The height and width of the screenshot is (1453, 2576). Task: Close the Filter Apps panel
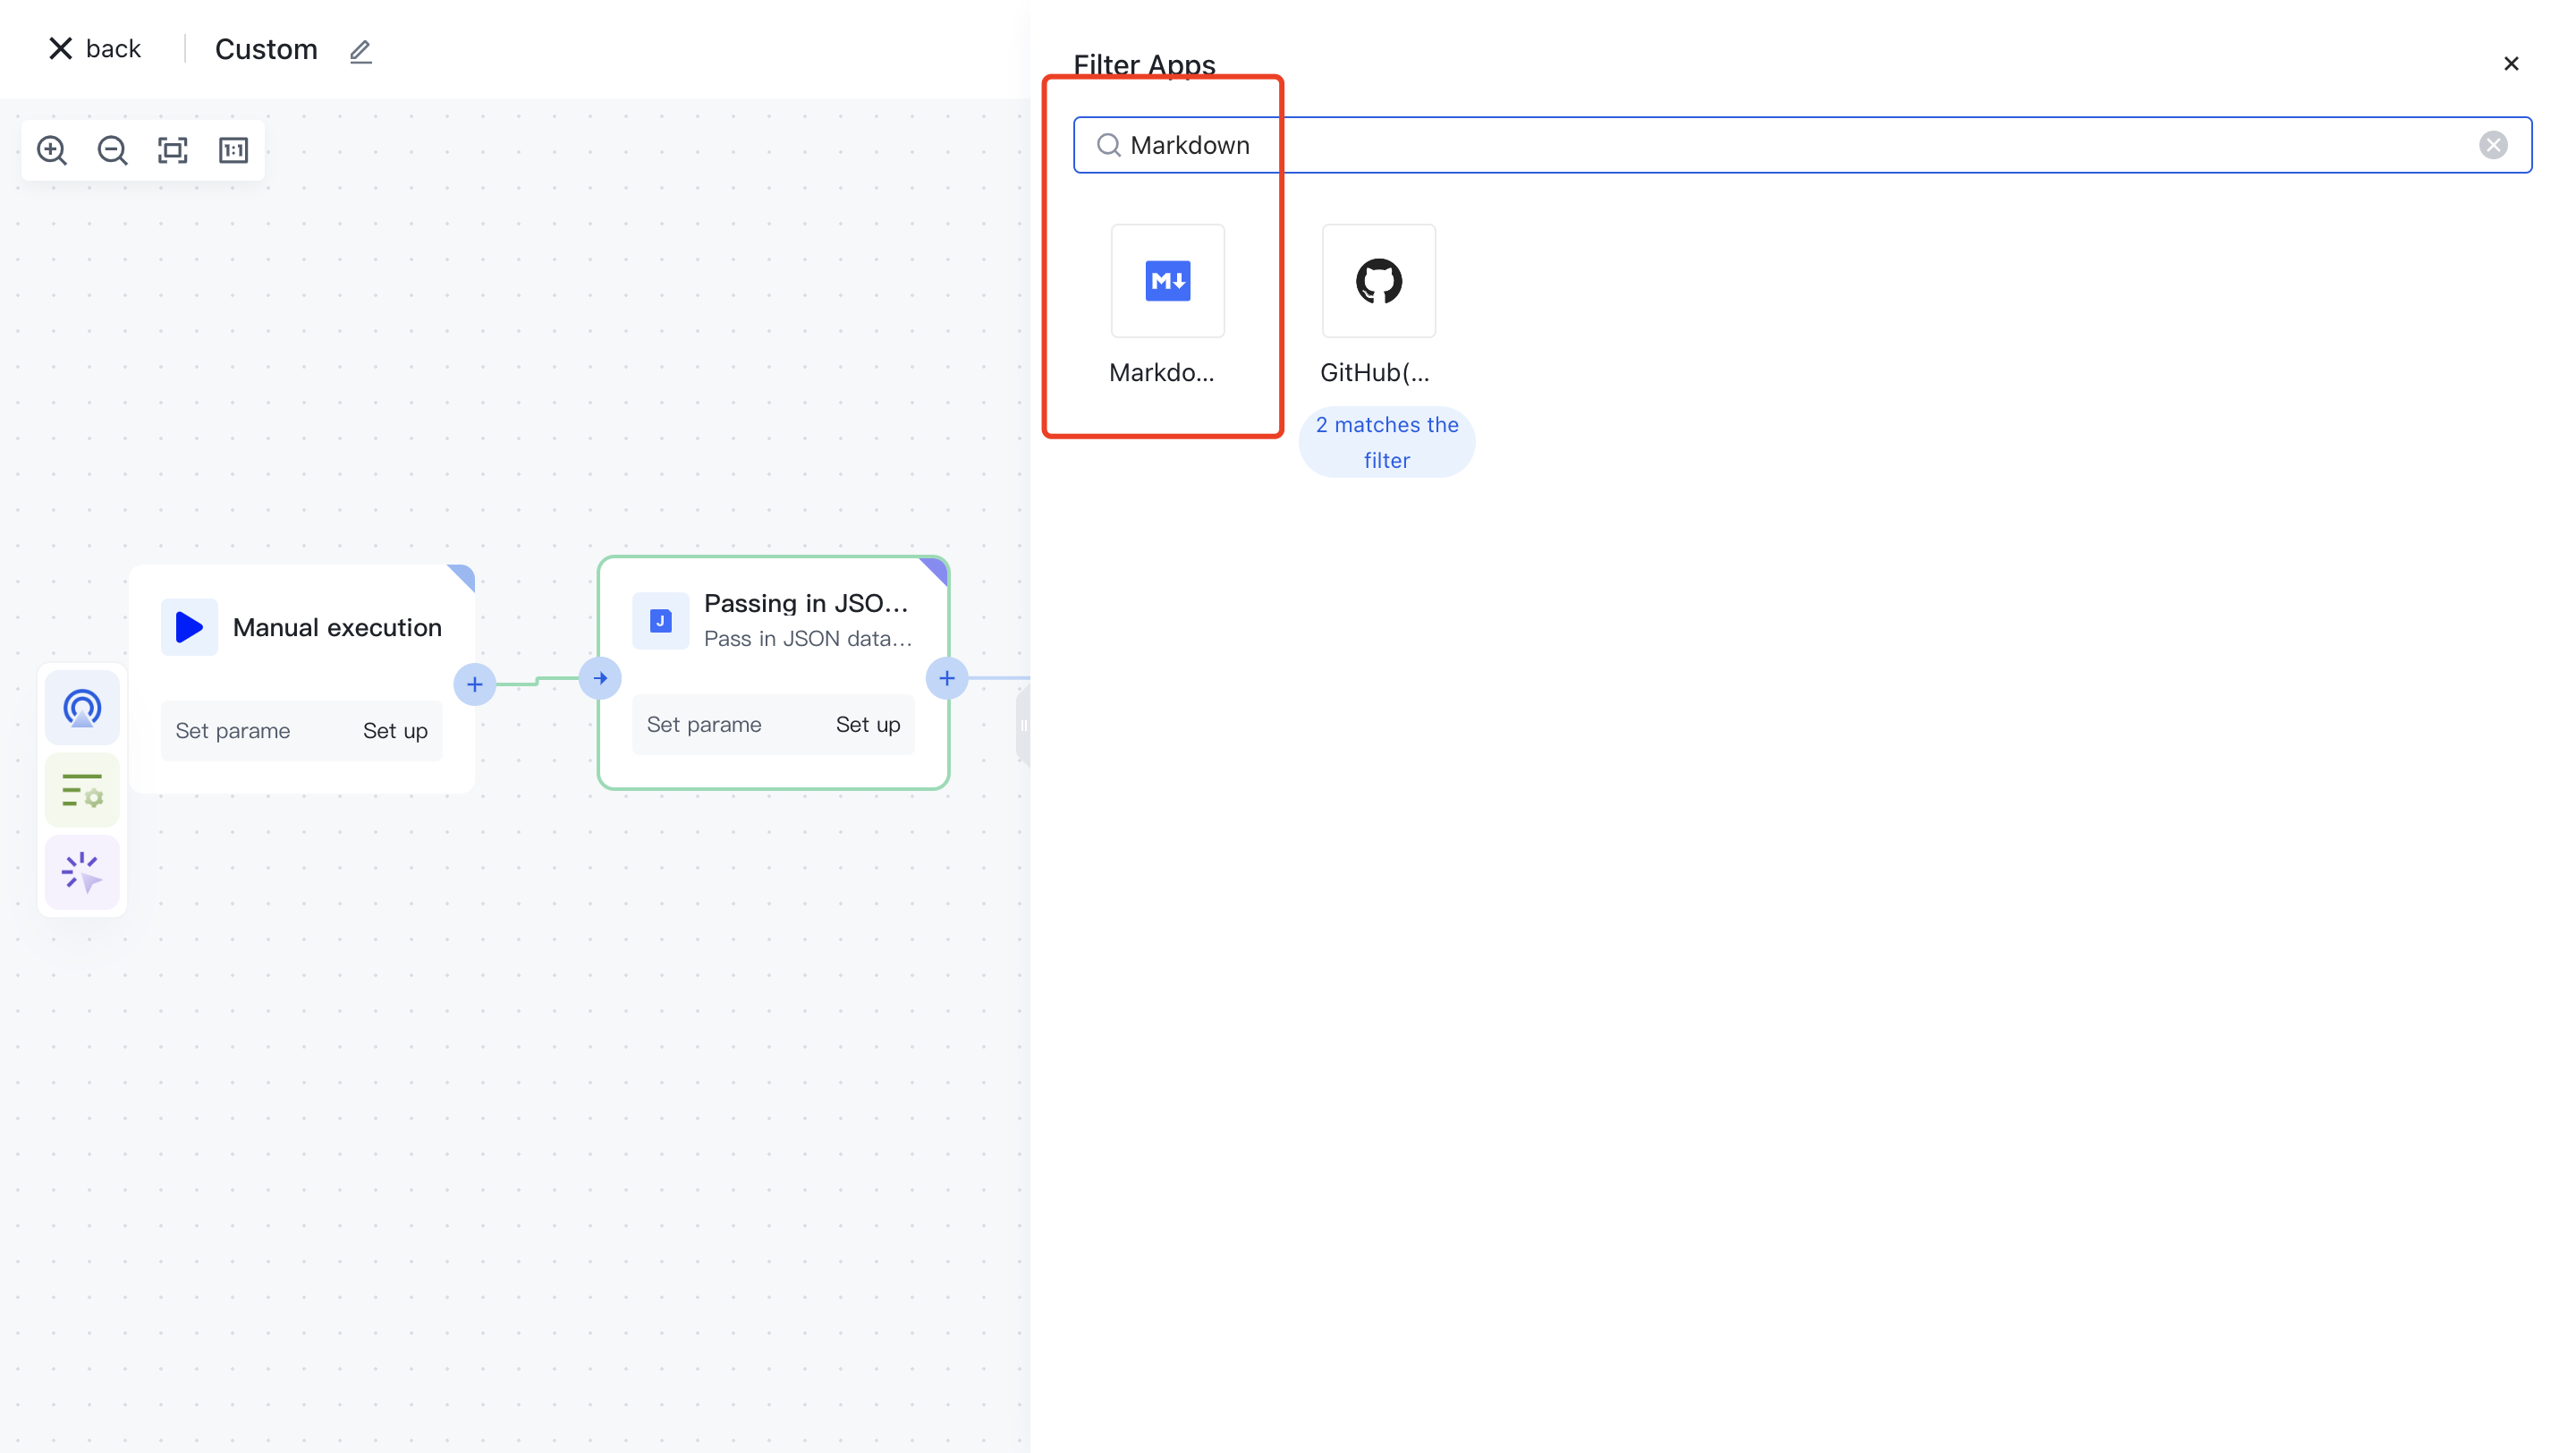[2510, 64]
